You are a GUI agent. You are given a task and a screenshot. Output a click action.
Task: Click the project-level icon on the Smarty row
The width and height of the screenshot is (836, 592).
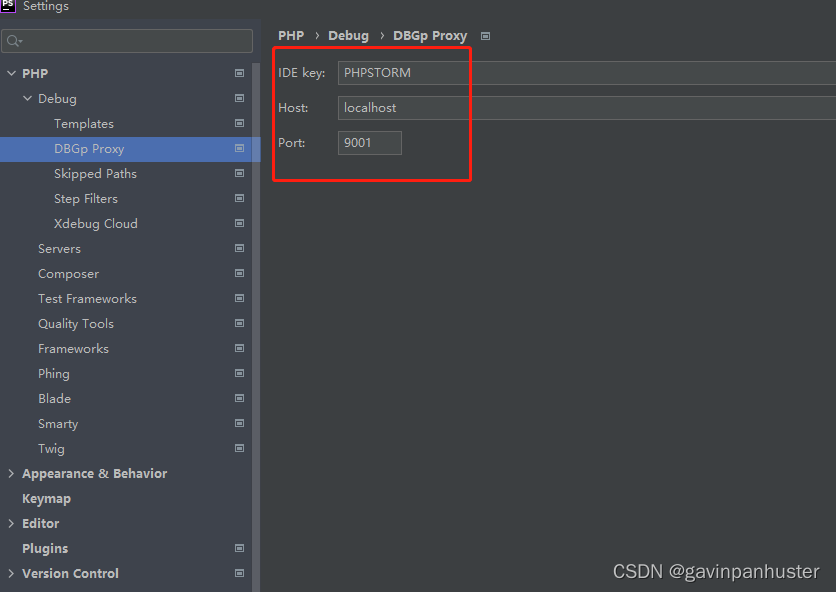coord(239,423)
